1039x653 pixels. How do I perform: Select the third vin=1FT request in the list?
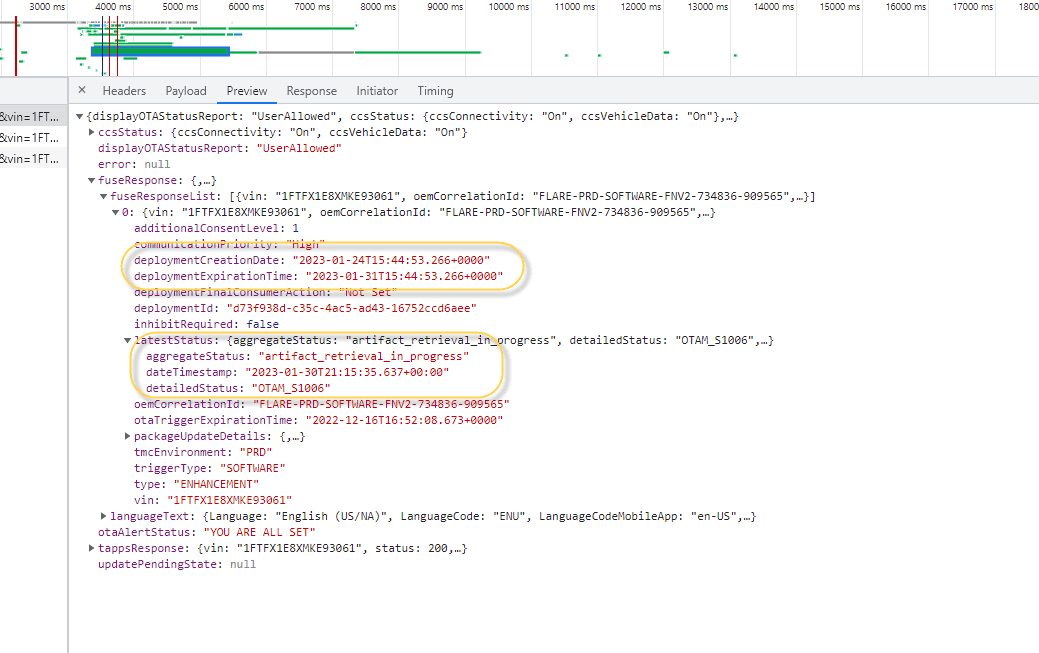(30, 159)
